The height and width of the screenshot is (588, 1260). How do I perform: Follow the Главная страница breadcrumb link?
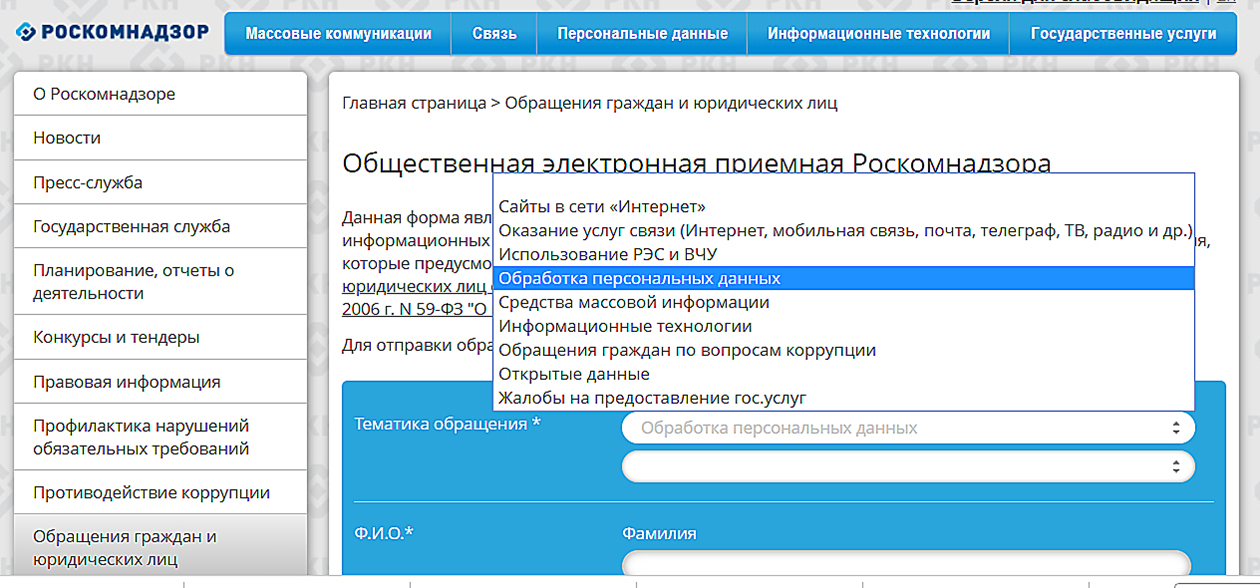coord(414,103)
